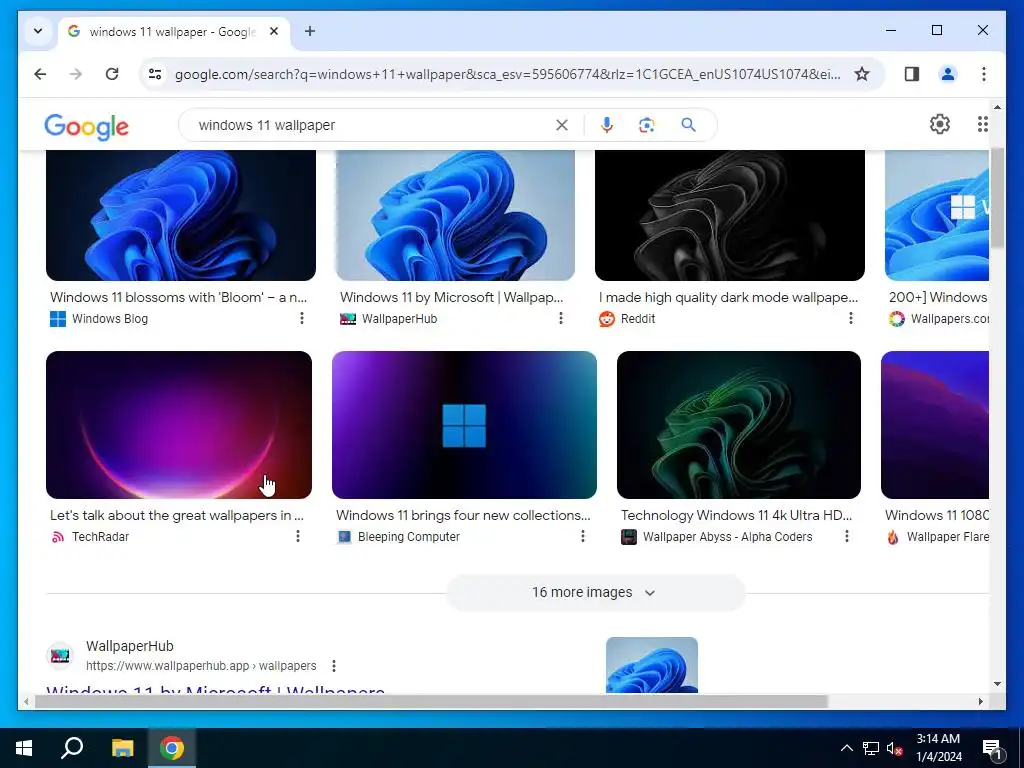This screenshot has width=1024, height=768.
Task: Go back to the previous page
Action: click(x=40, y=74)
